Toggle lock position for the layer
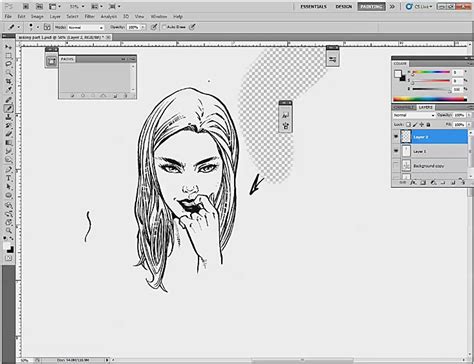This screenshot has width=474, height=364. pos(422,124)
